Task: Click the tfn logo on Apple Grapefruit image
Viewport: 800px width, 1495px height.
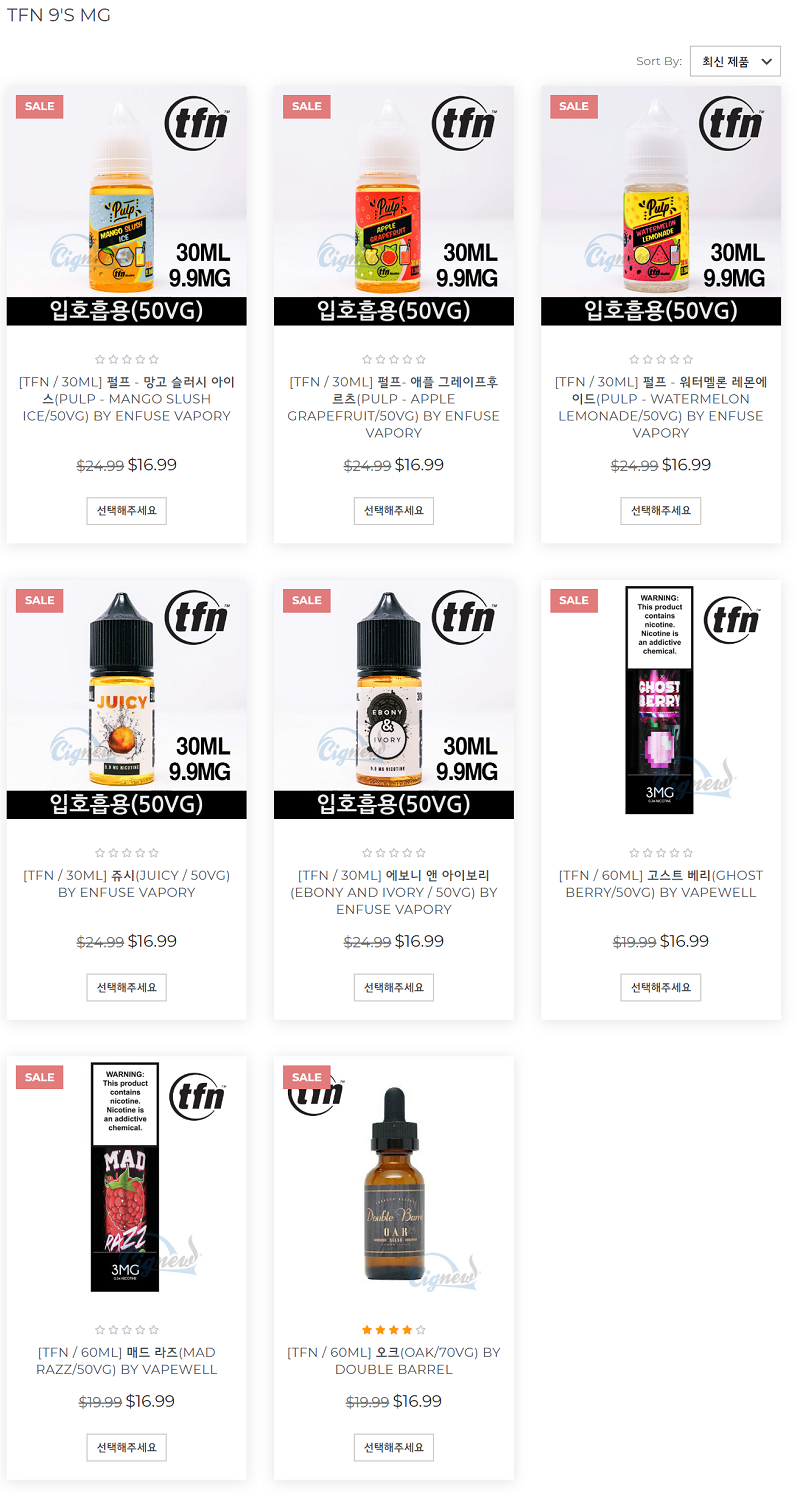Action: click(x=465, y=124)
